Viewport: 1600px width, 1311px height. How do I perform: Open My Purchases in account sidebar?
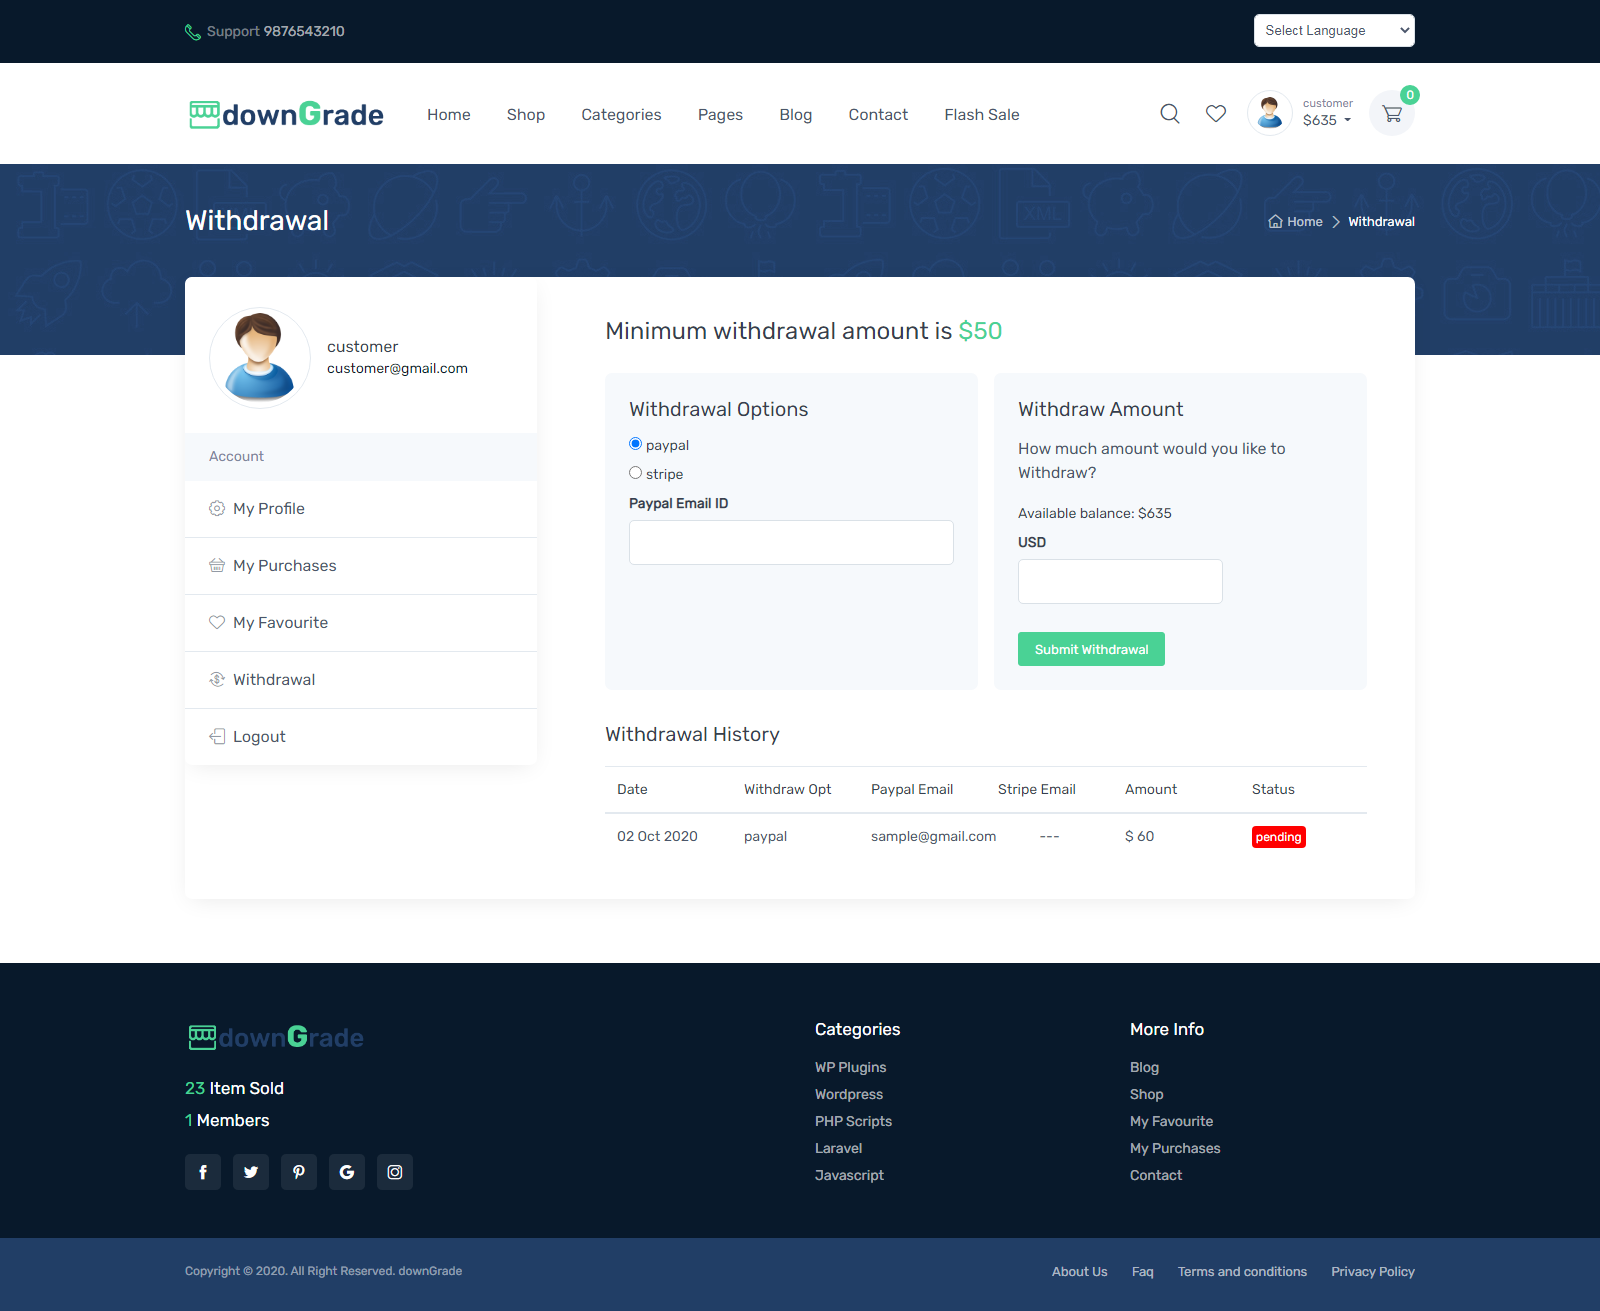pyautogui.click(x=284, y=566)
